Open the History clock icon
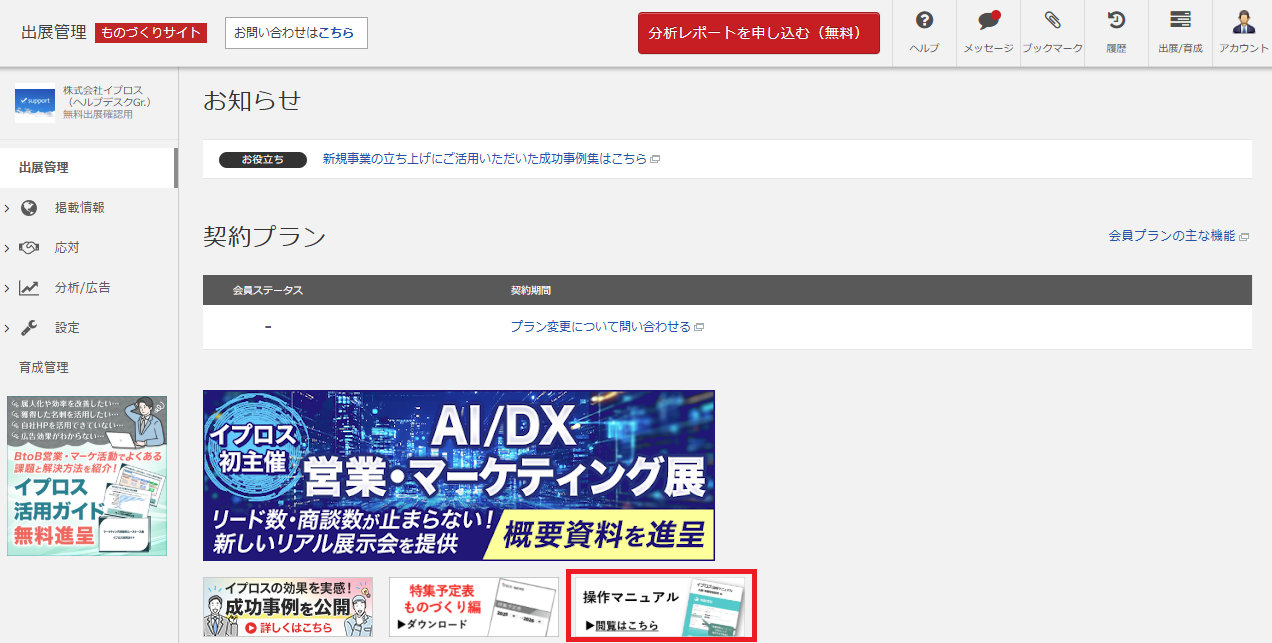Viewport: 1272px width, 643px height. point(1116,21)
